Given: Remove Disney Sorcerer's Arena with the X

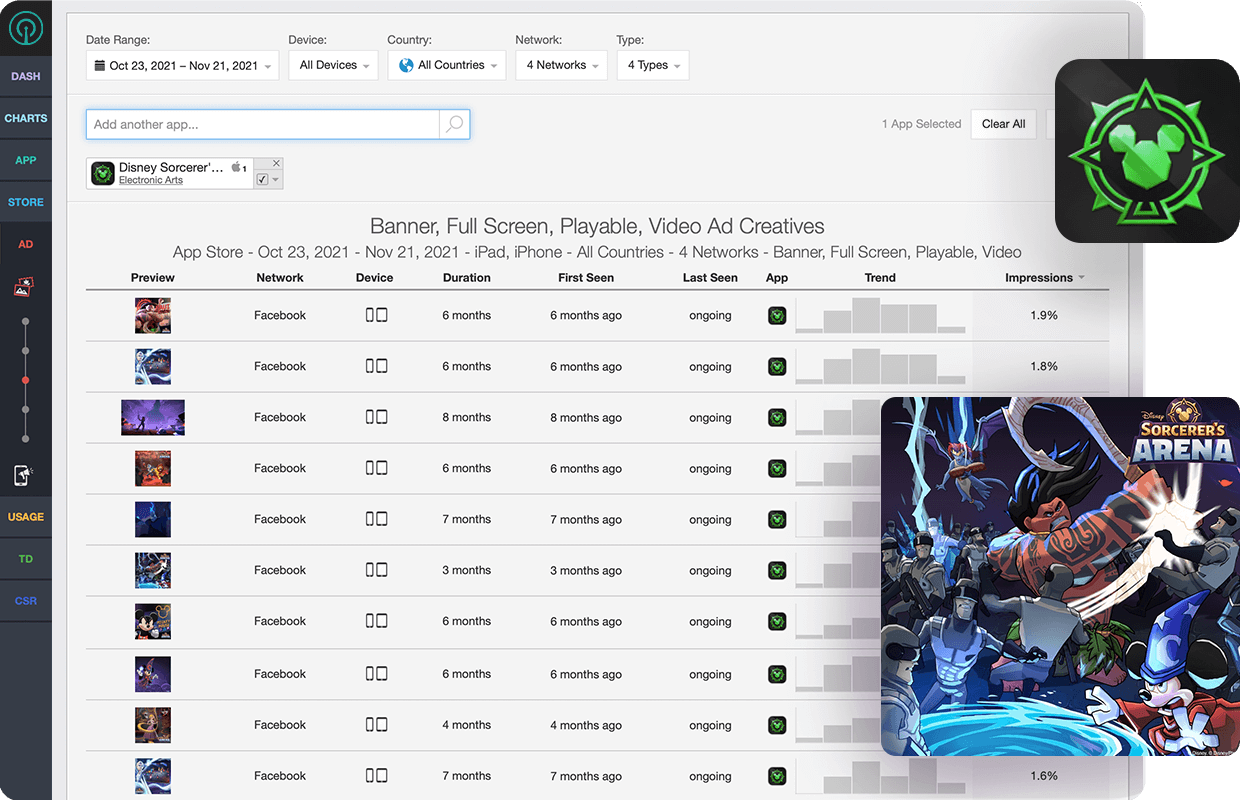Looking at the screenshot, I should (x=276, y=164).
